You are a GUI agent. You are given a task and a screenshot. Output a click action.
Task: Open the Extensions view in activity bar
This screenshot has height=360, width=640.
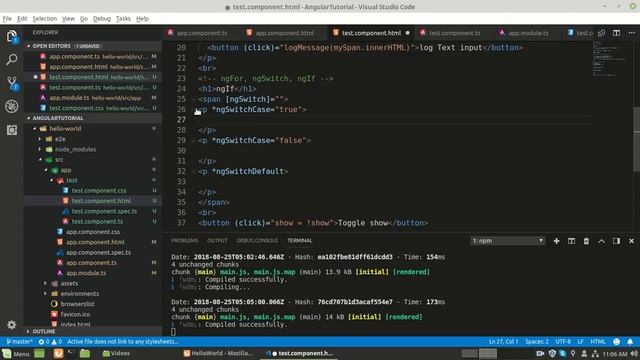(12, 130)
